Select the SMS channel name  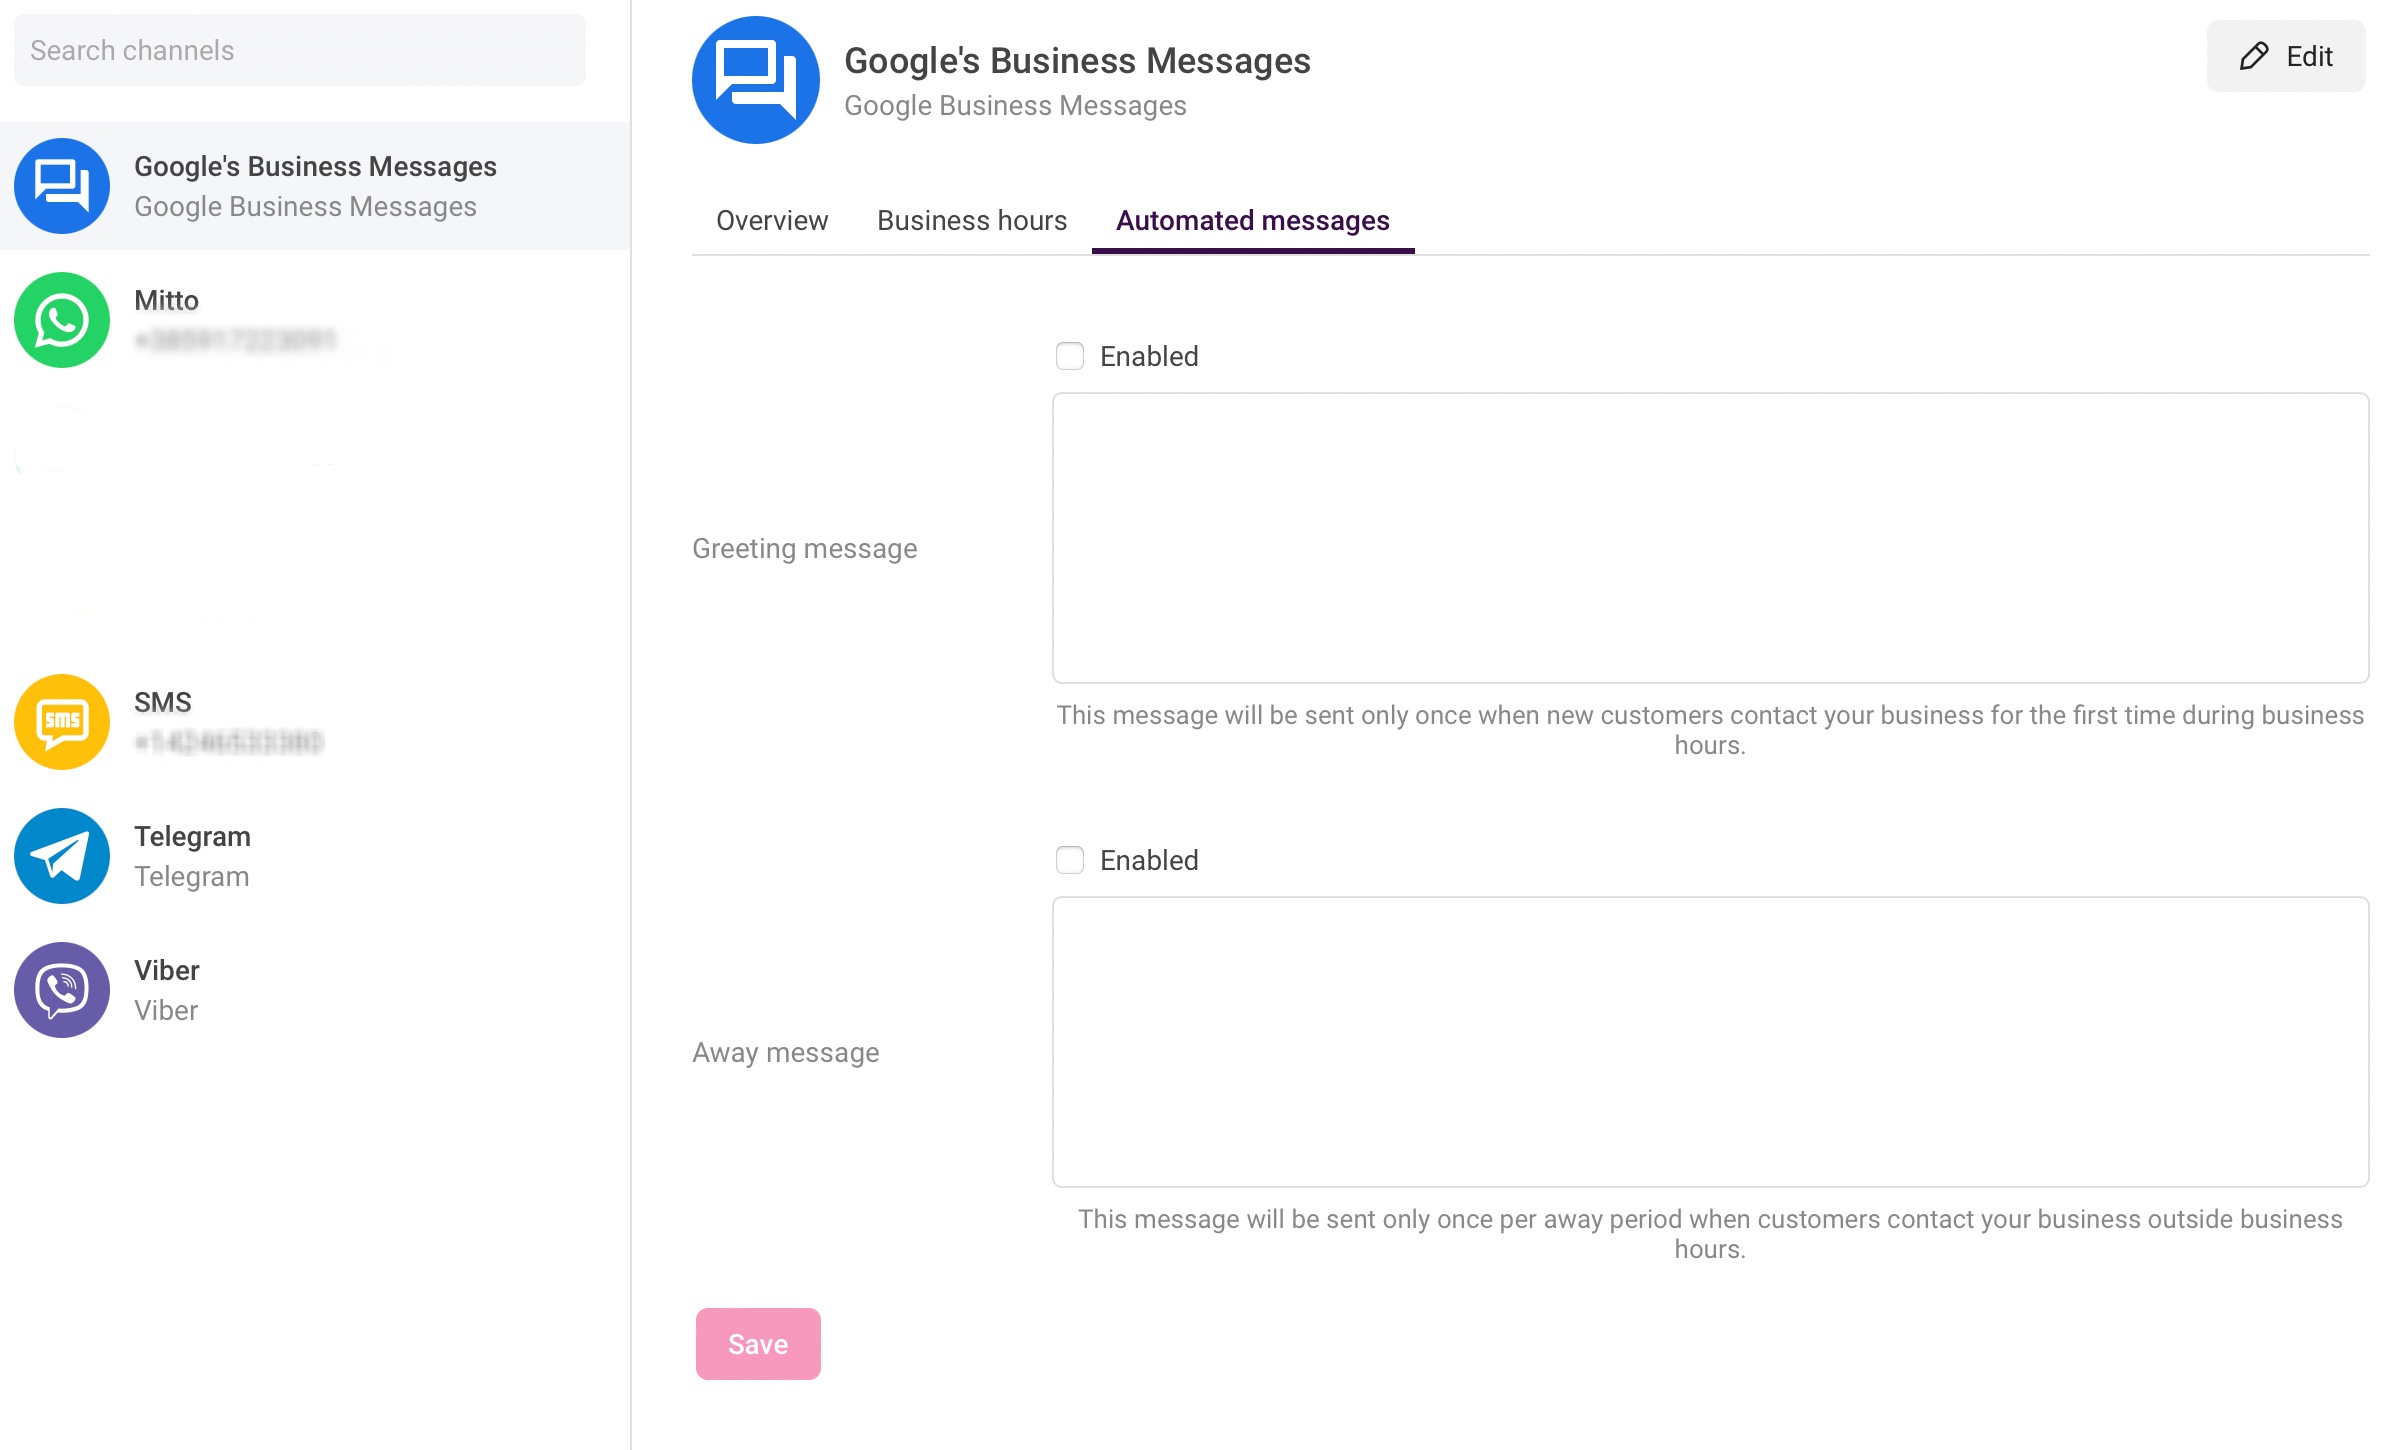coord(163,702)
